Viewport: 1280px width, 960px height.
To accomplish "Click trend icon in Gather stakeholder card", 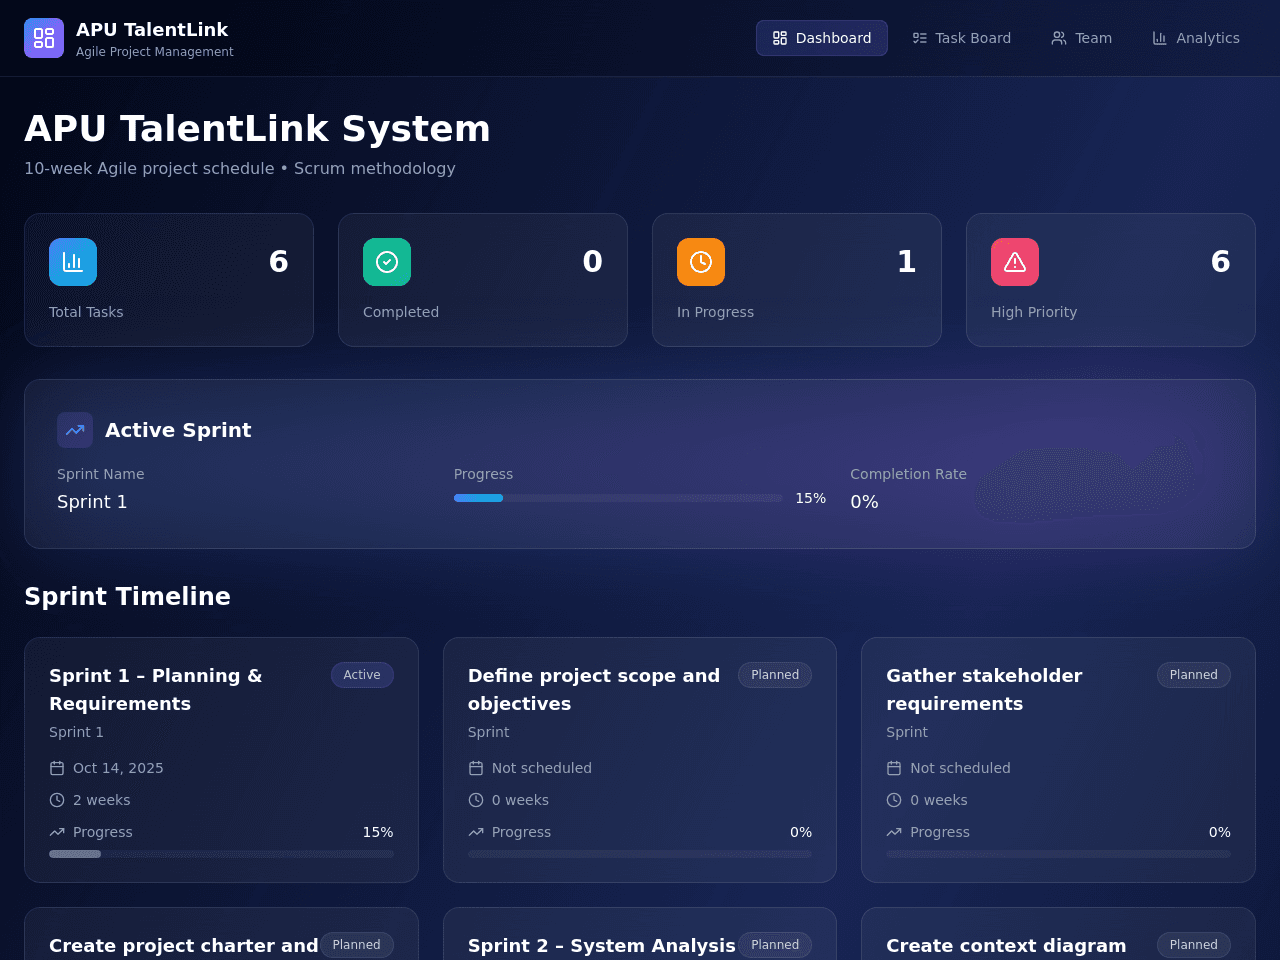I will pos(894,832).
